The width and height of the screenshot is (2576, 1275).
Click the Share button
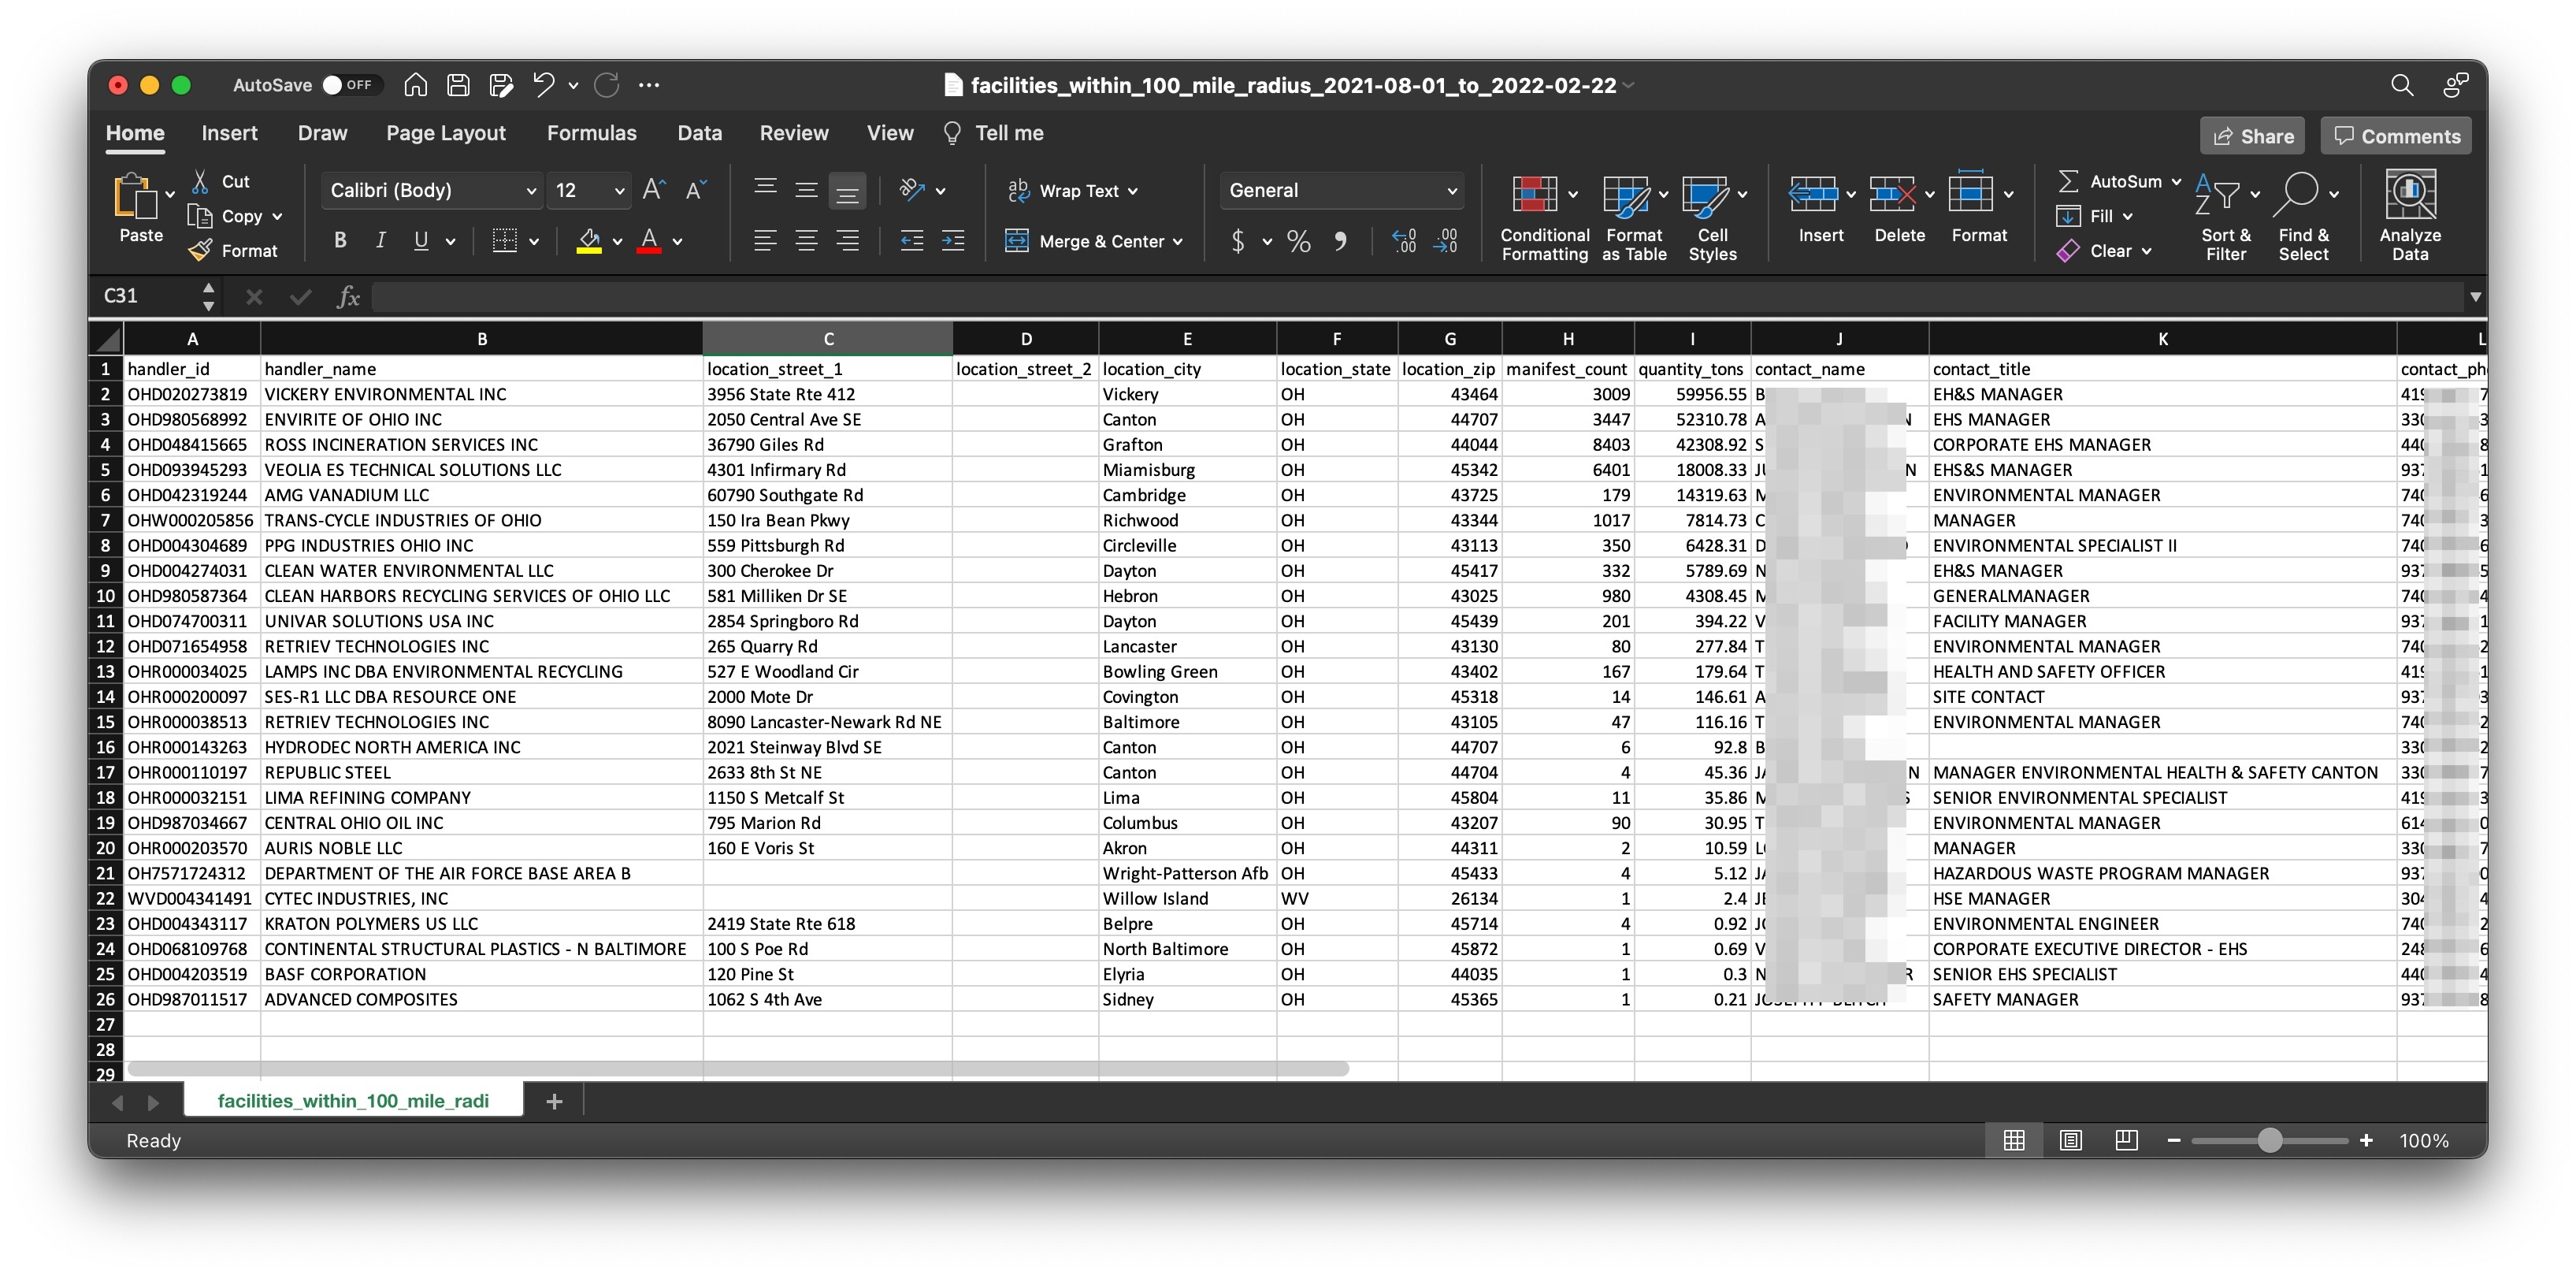tap(2252, 136)
